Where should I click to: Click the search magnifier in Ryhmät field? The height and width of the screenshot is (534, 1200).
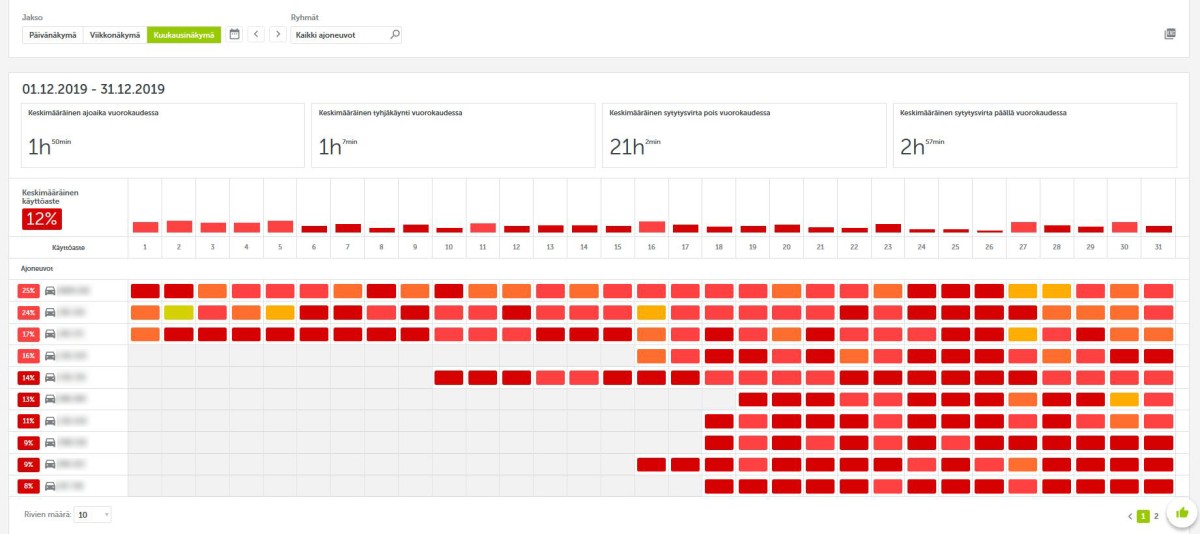[x=394, y=35]
